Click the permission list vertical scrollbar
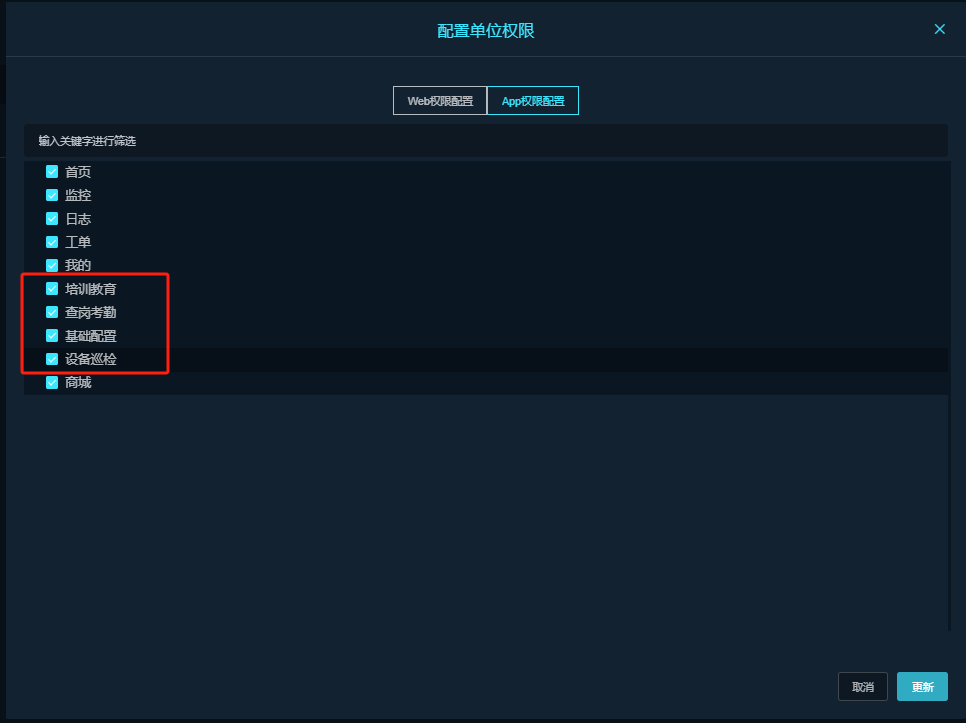Image resolution: width=966 pixels, height=723 pixels. (x=949, y=395)
